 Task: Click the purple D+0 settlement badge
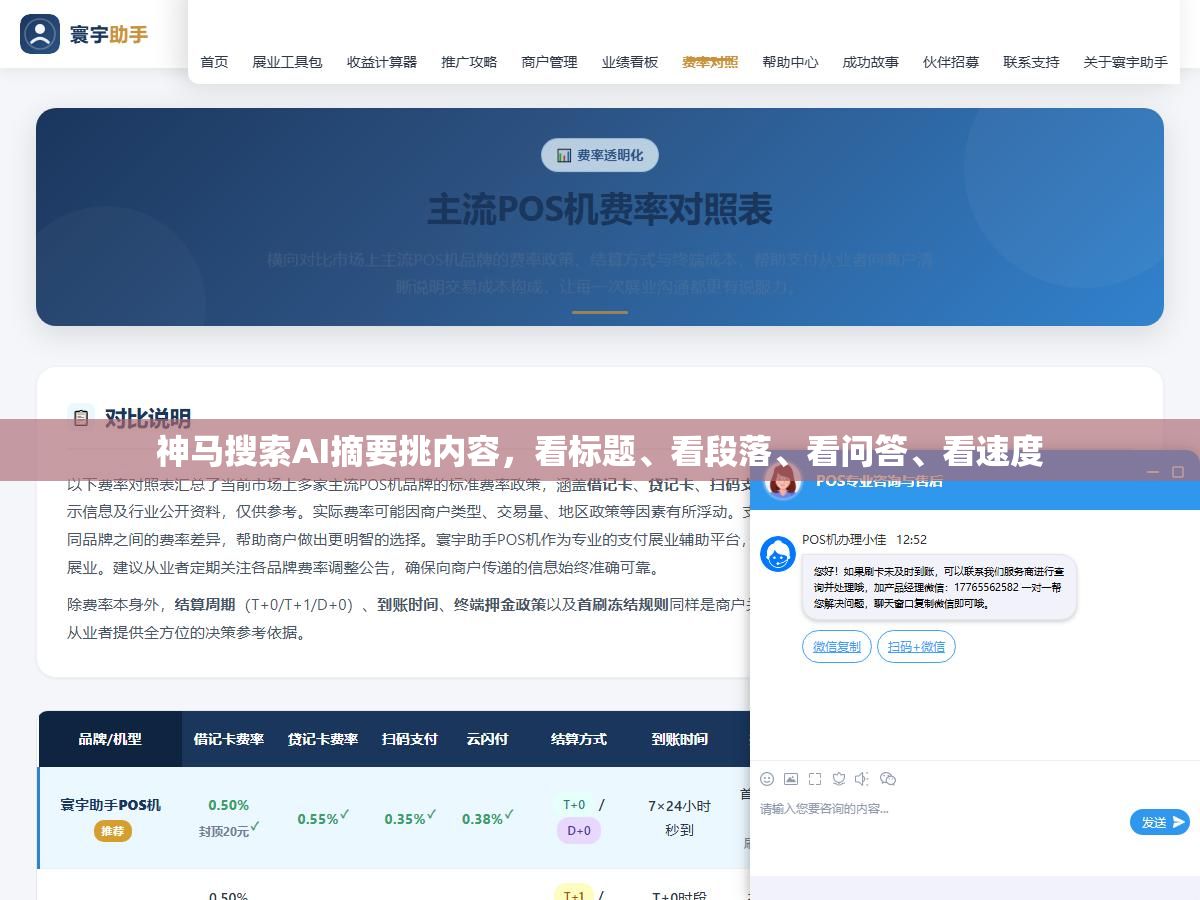point(579,830)
